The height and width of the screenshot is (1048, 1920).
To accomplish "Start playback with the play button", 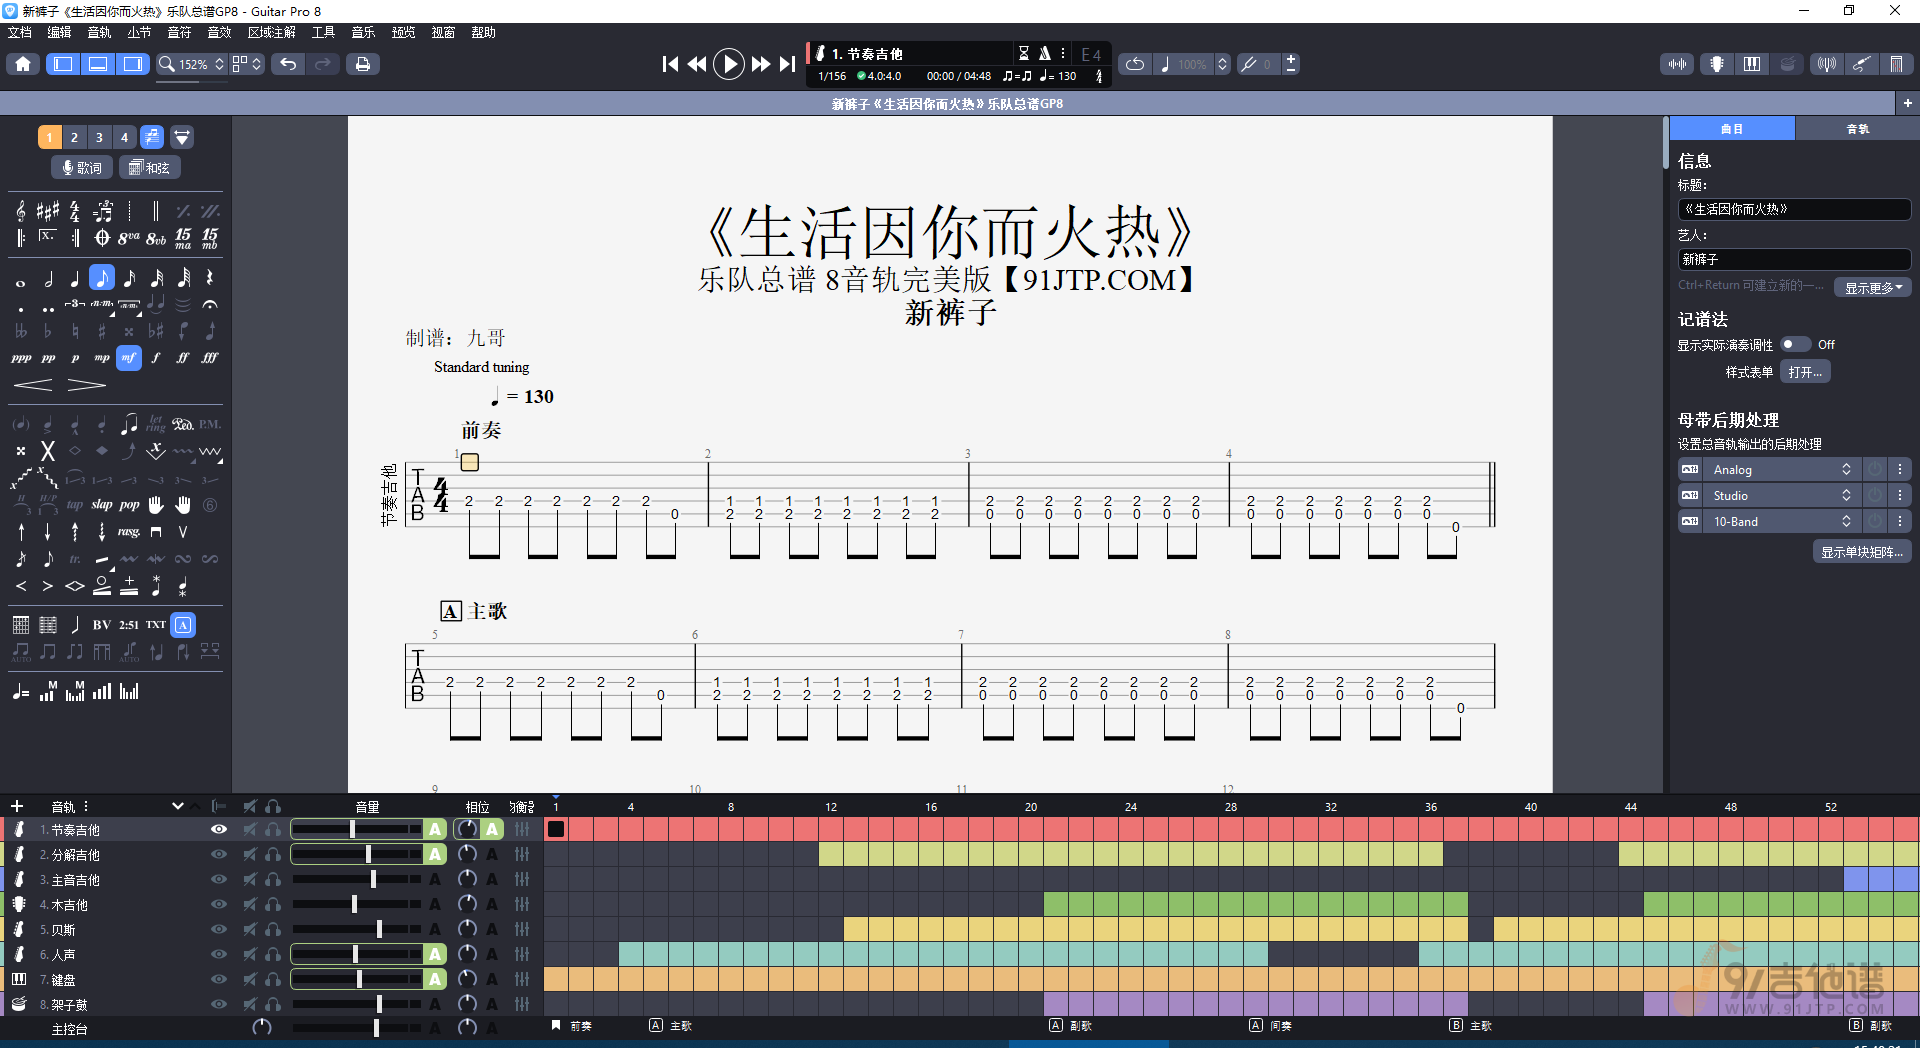I will tap(729, 64).
